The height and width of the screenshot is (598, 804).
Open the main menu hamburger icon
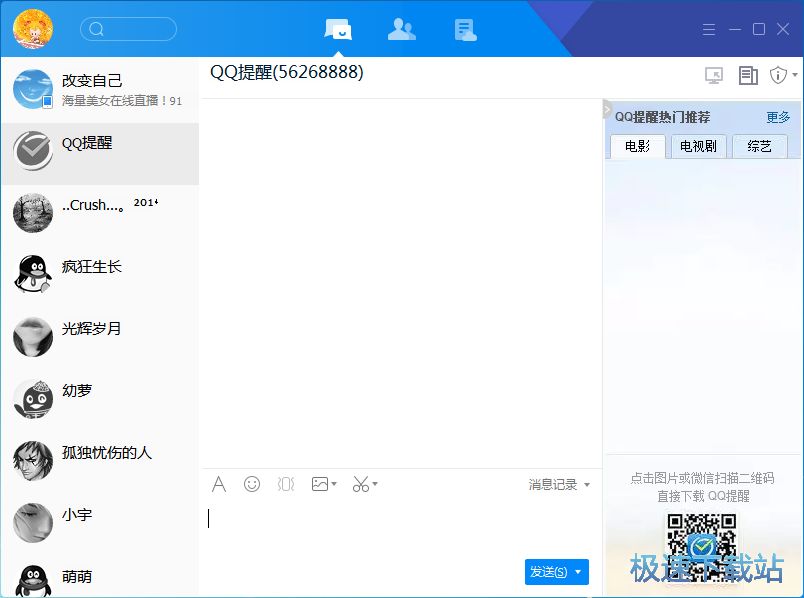click(709, 29)
